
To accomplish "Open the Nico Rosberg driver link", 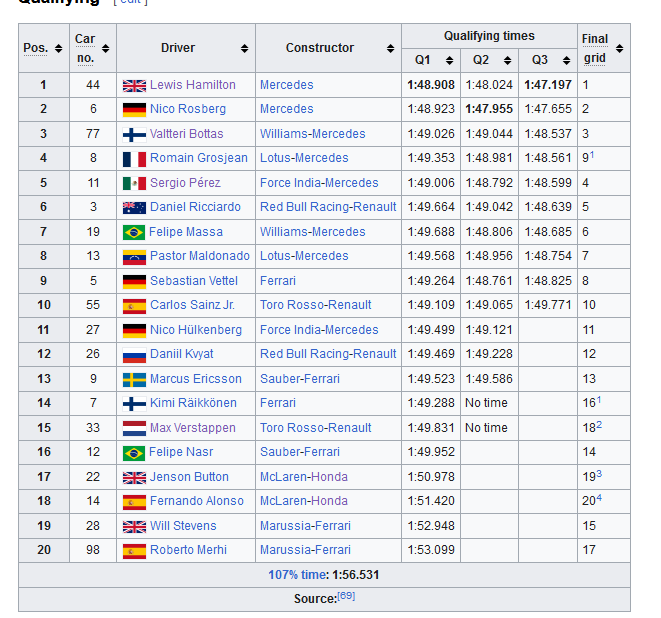I will click(x=188, y=109).
